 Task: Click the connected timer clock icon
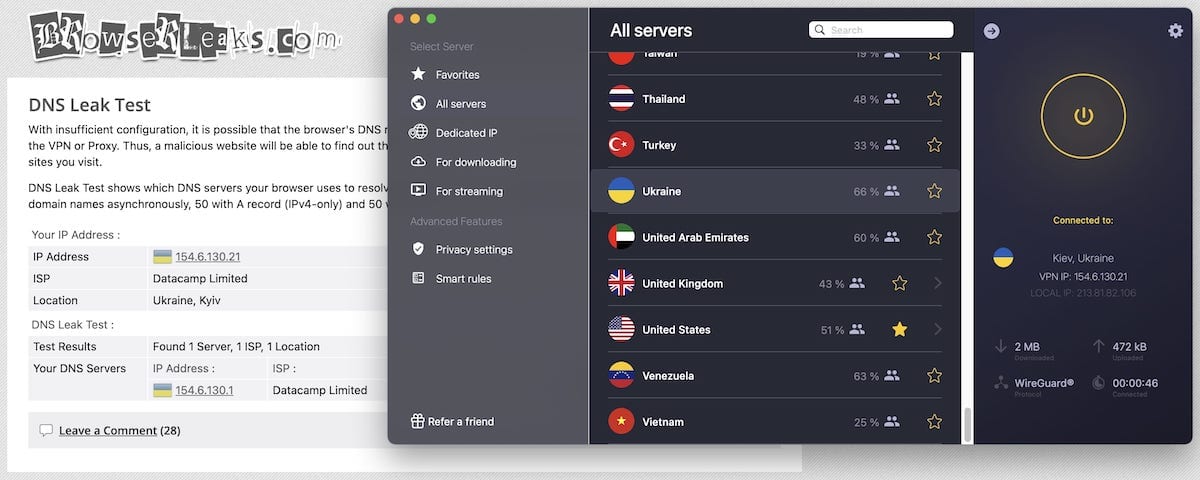(1098, 382)
